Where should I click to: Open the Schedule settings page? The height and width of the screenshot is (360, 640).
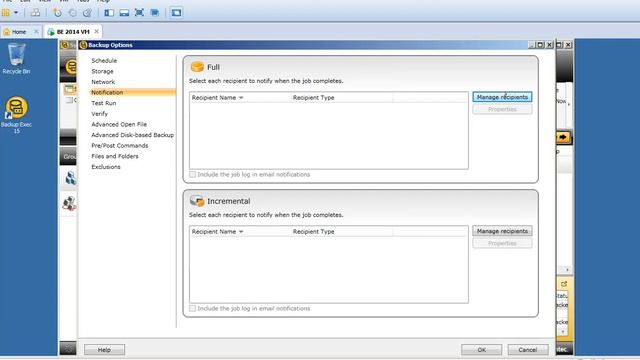click(104, 60)
